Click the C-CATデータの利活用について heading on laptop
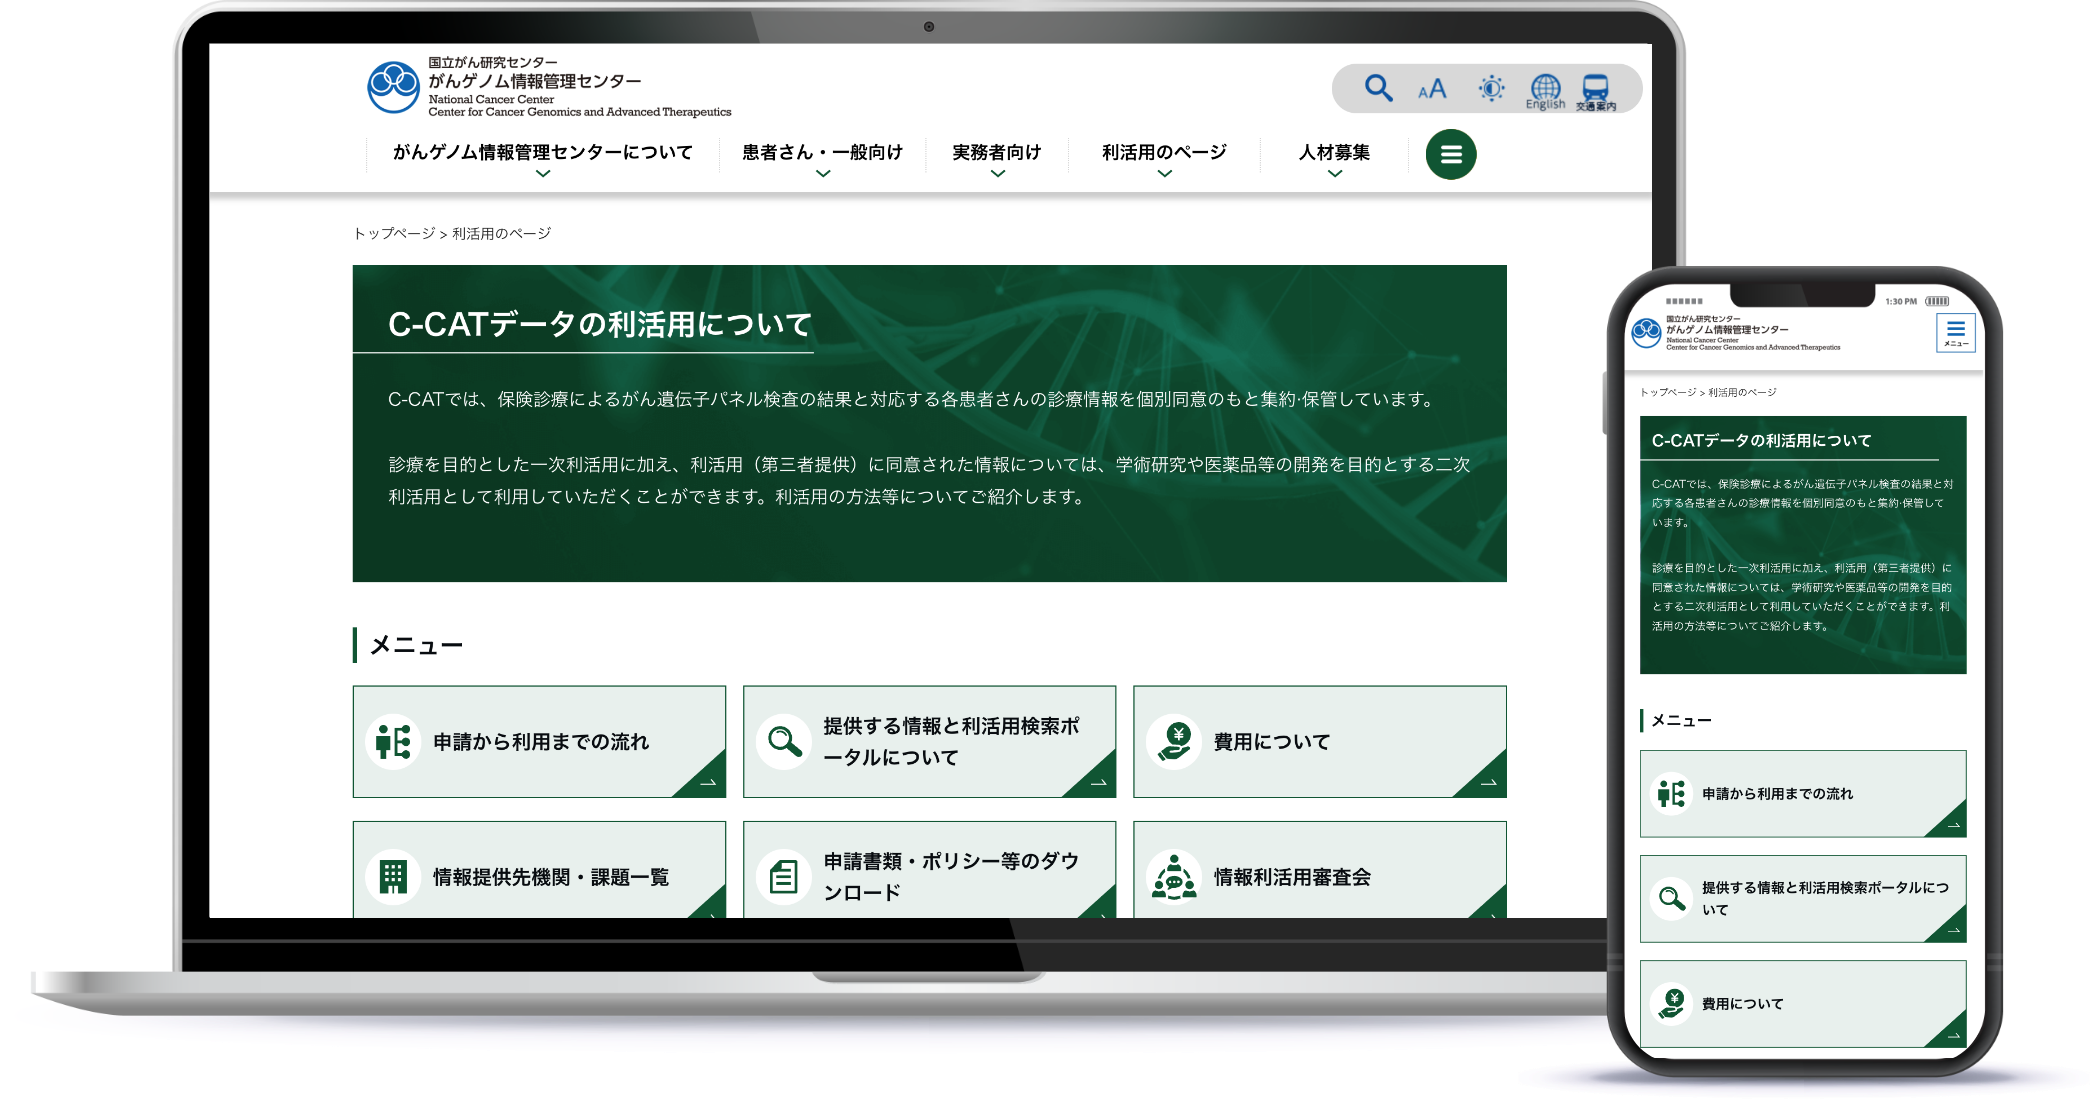The height and width of the screenshot is (1100, 2090). pyautogui.click(x=600, y=324)
